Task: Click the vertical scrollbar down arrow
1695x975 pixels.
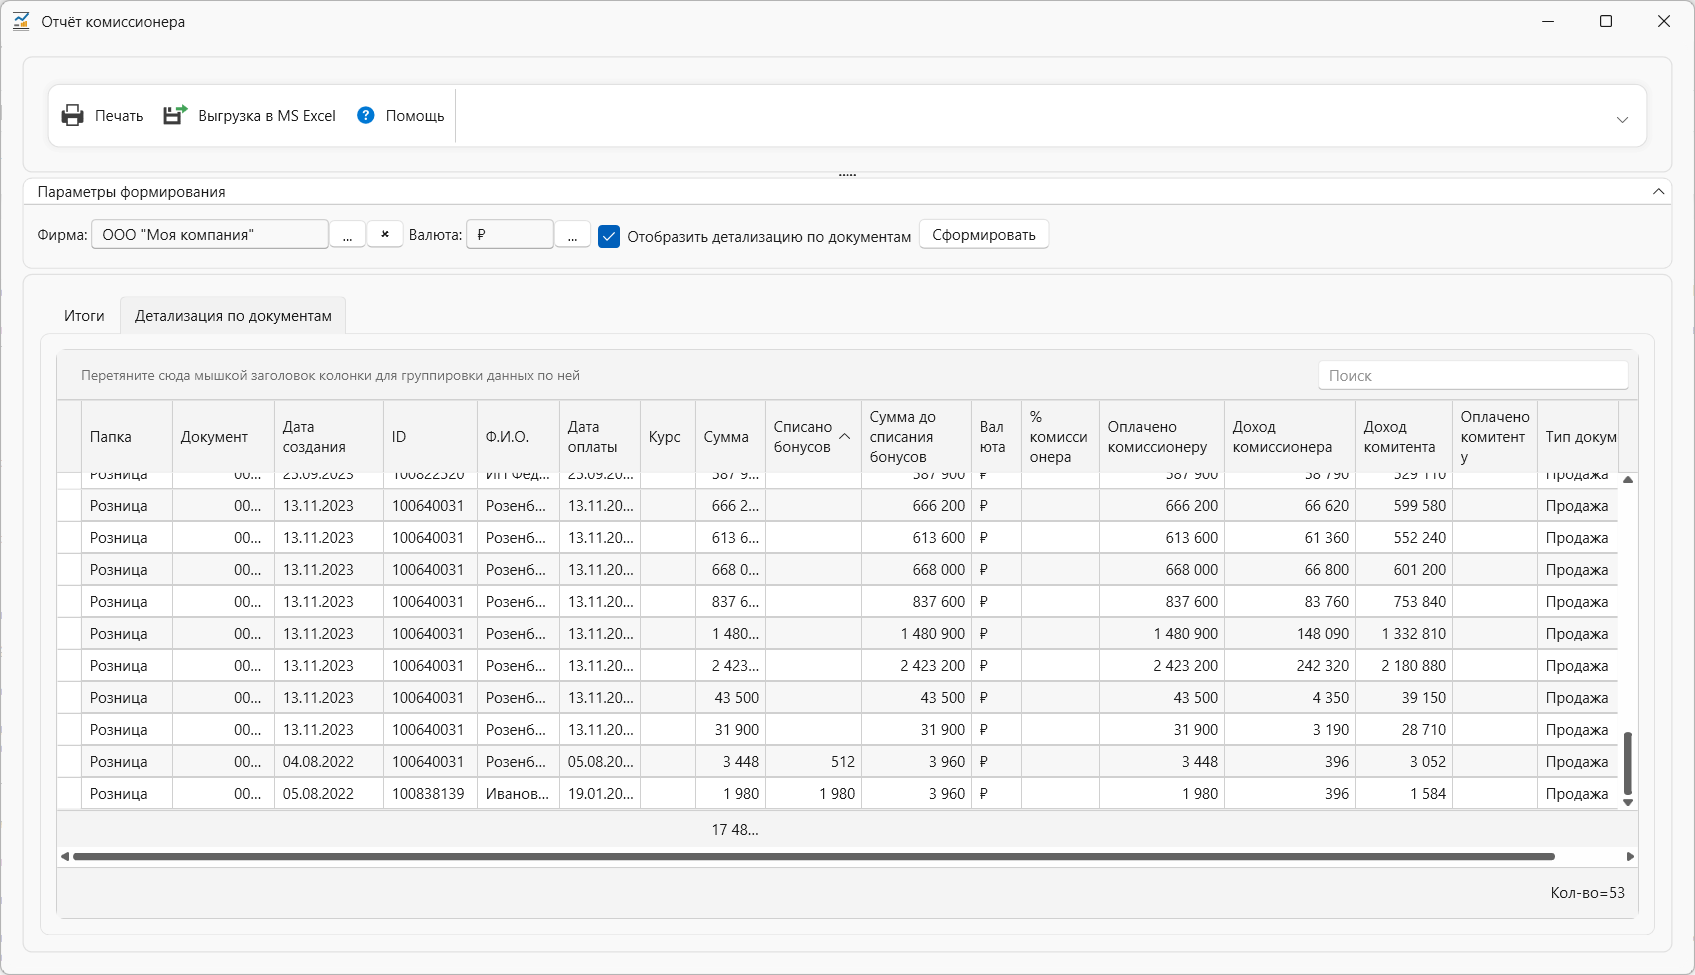Action: click(1628, 802)
